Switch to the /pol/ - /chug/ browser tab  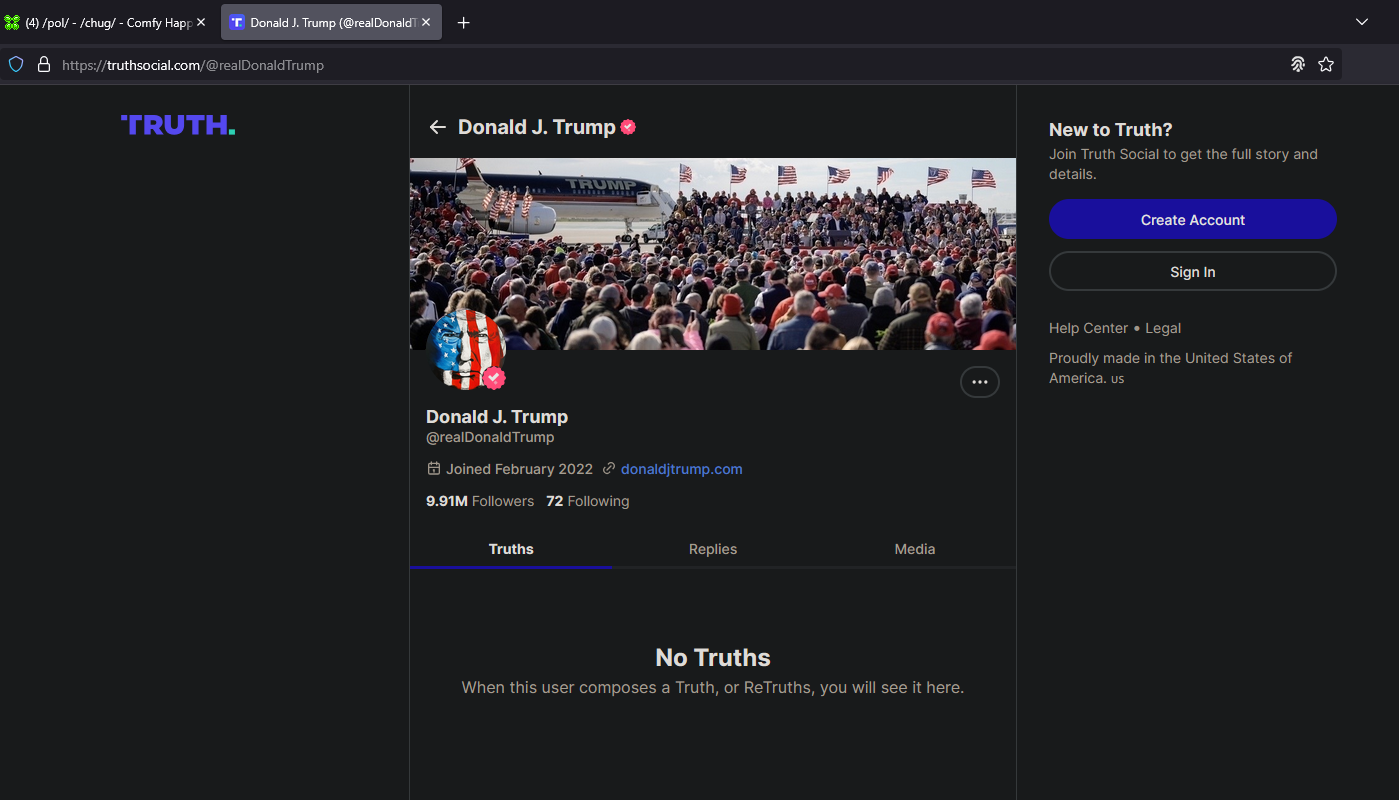click(105, 22)
